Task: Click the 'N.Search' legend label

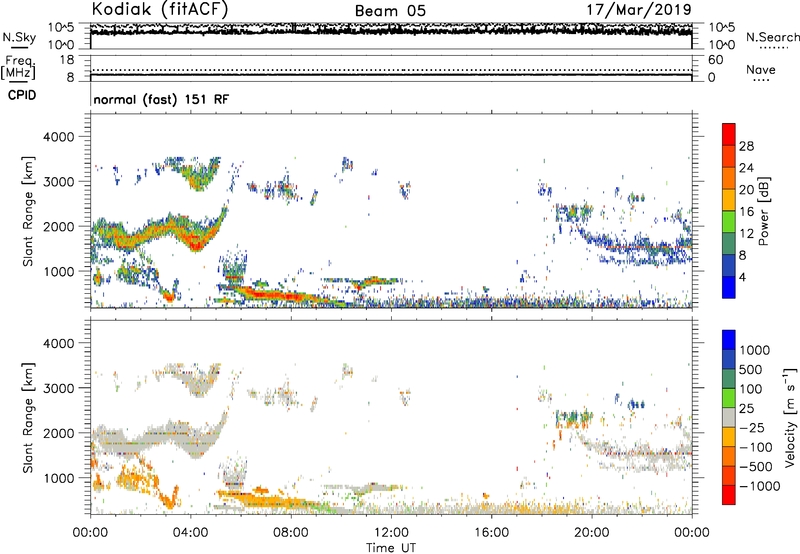Action: click(772, 37)
